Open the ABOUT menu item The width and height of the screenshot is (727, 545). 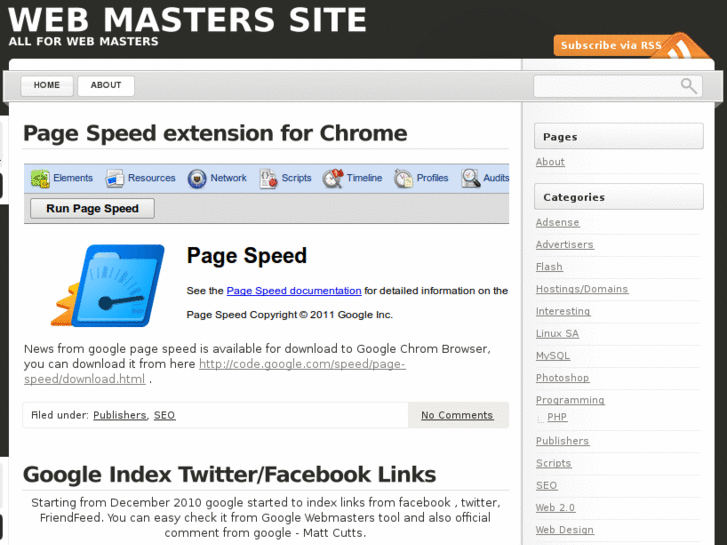pyautogui.click(x=106, y=85)
